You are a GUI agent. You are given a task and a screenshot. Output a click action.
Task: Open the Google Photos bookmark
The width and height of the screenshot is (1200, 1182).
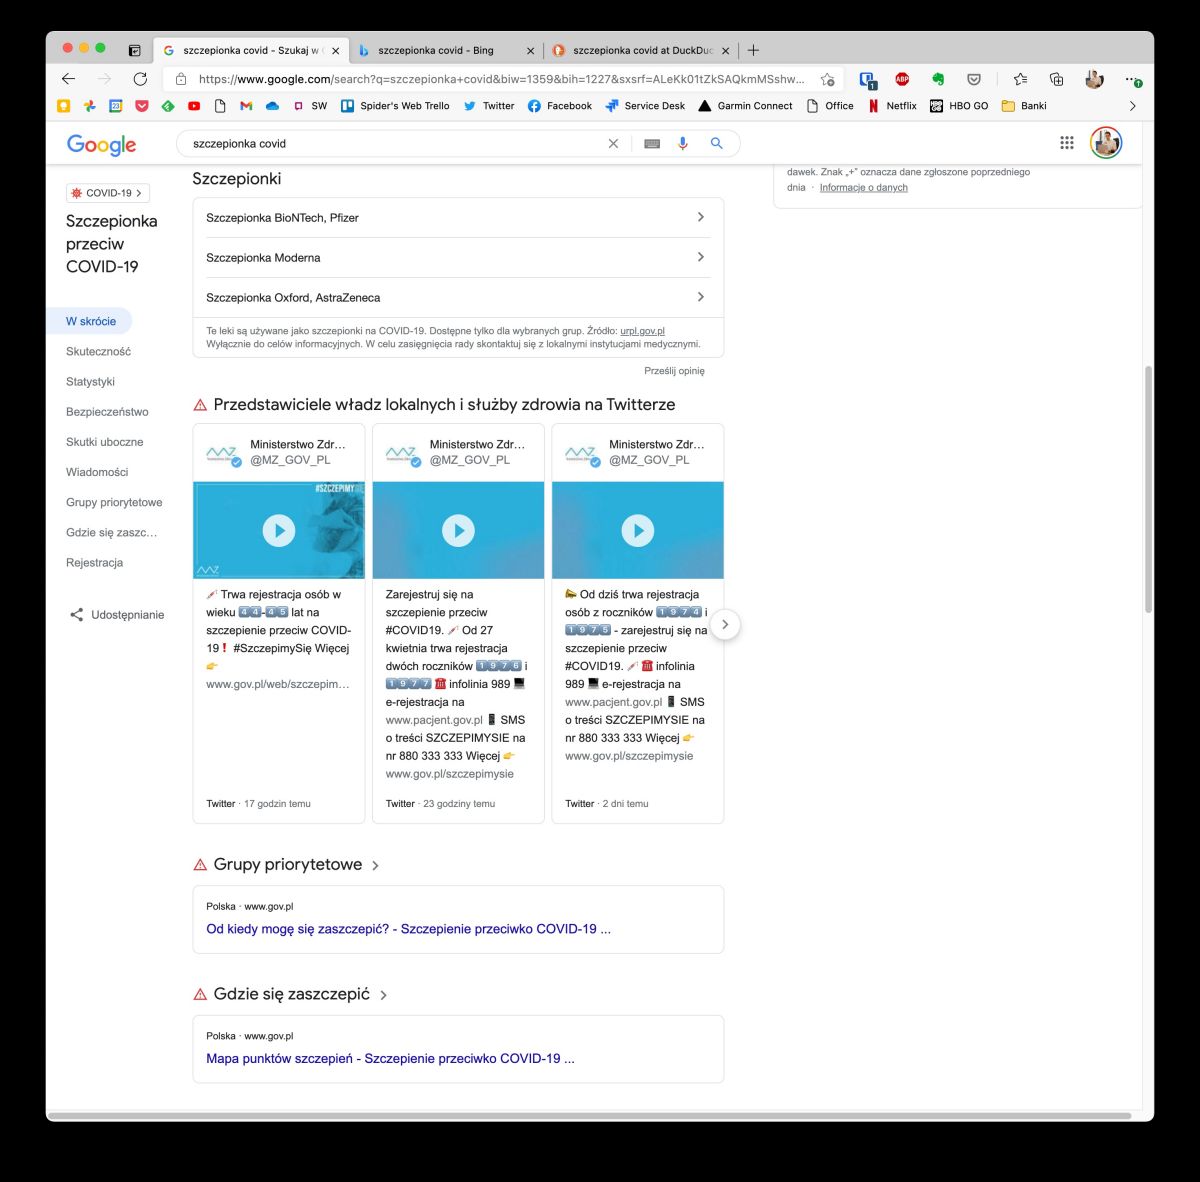pyautogui.click(x=90, y=106)
